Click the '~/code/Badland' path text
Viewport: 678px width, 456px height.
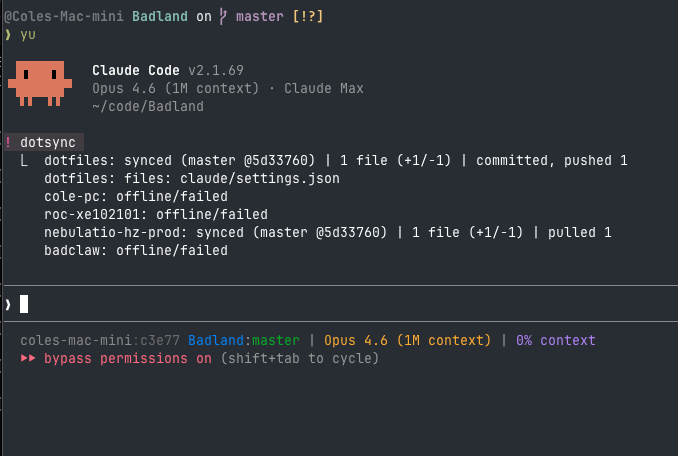pyautogui.click(x=148, y=107)
